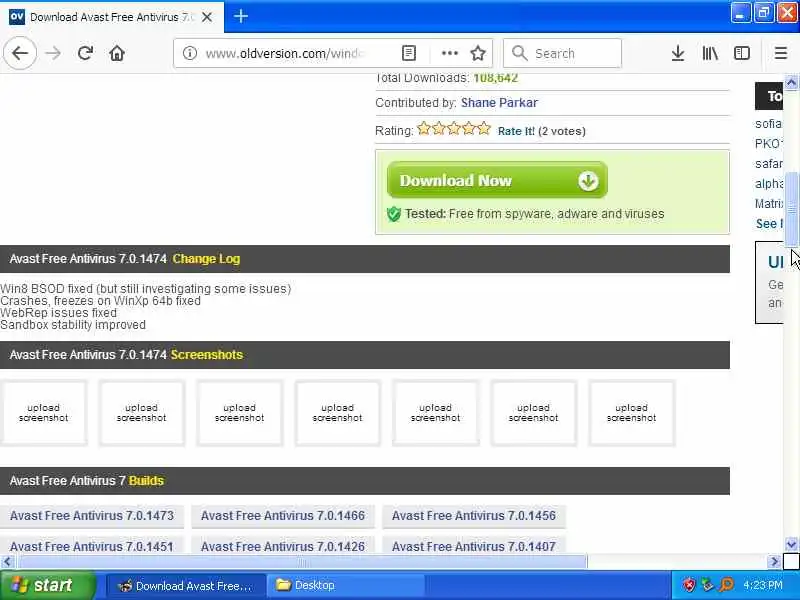This screenshot has width=800, height=600.
Task: Click the vertical scrollbar thumb
Action: pyautogui.click(x=791, y=209)
